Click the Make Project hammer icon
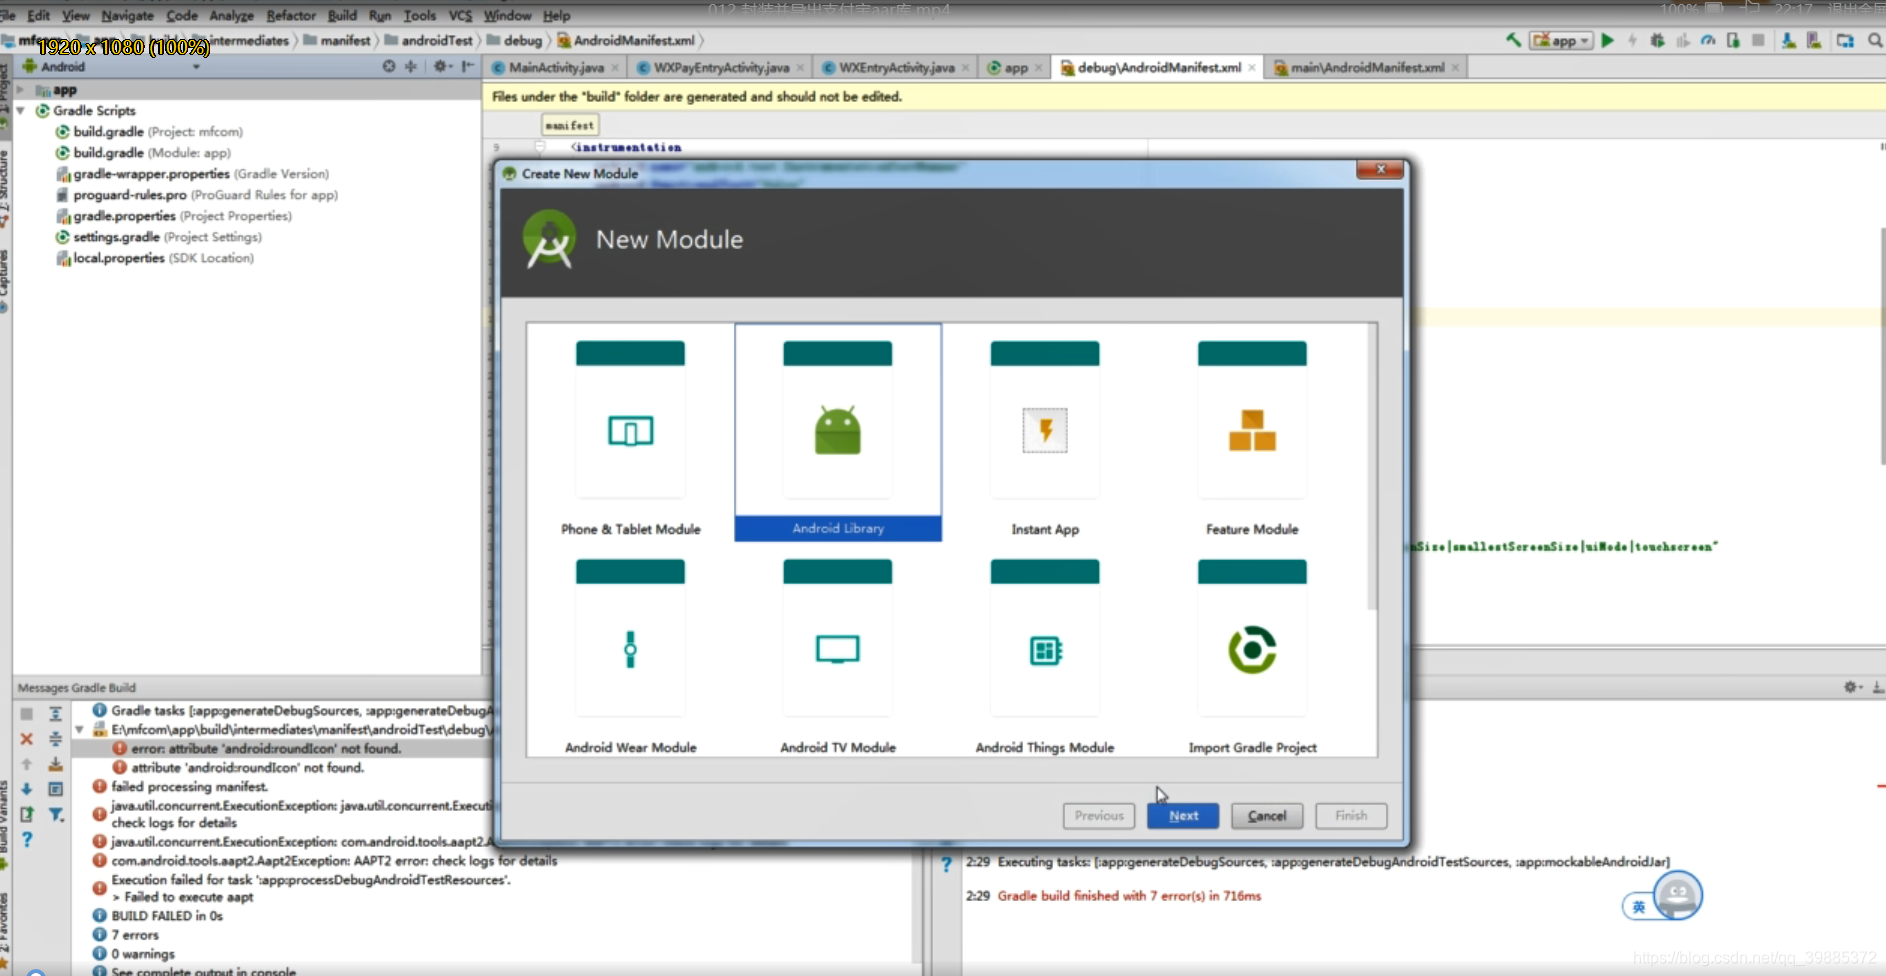 point(1513,40)
